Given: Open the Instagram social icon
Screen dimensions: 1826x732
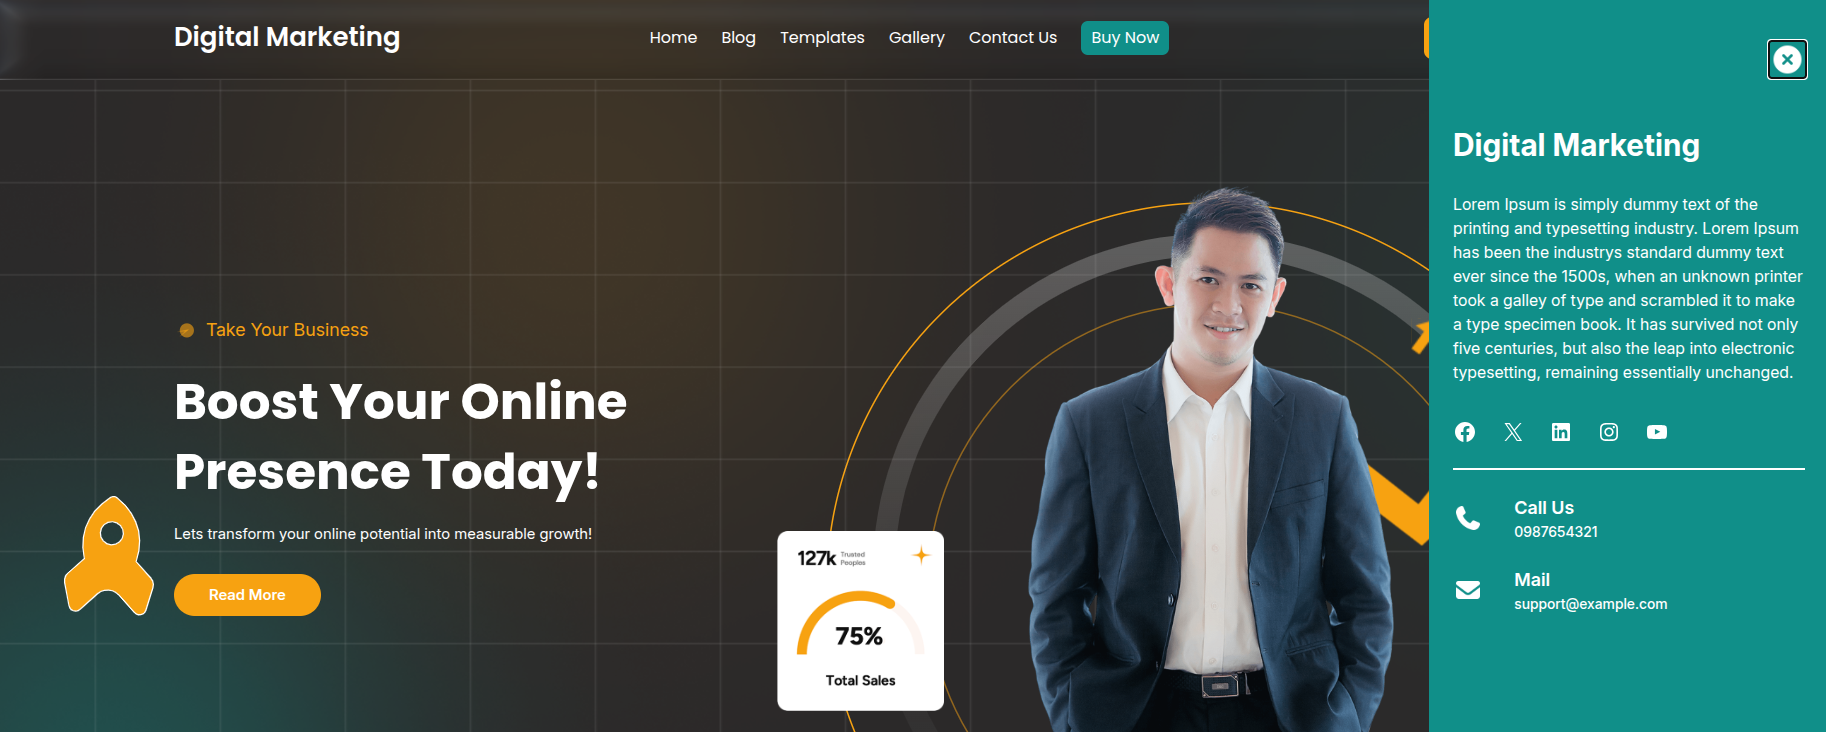Looking at the screenshot, I should point(1609,432).
